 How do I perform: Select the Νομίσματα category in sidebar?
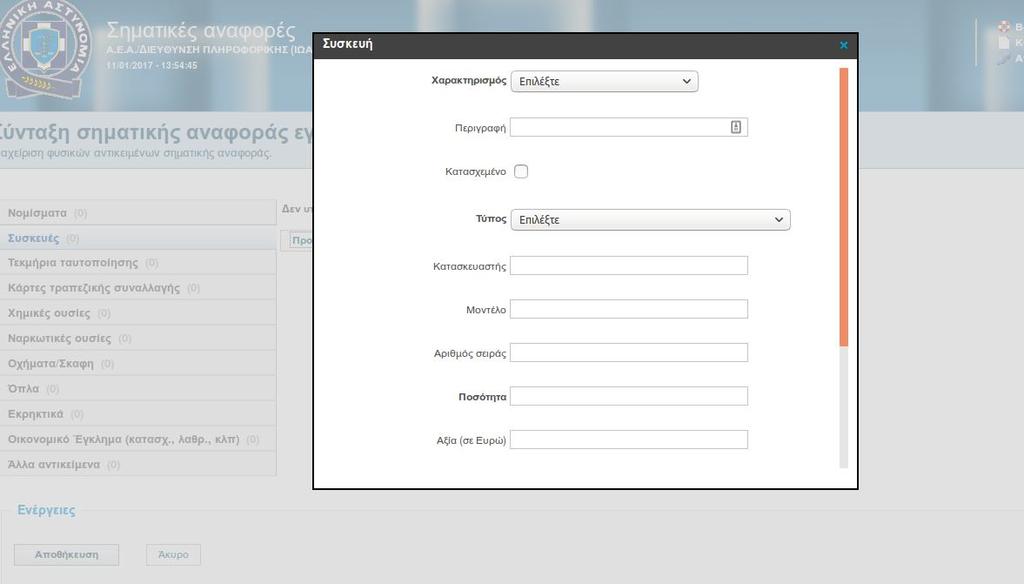tap(138, 213)
